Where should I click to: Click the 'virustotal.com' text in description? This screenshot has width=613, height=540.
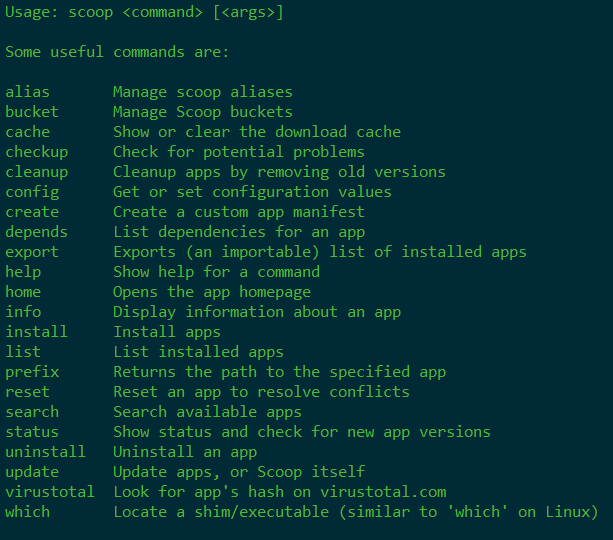383,492
